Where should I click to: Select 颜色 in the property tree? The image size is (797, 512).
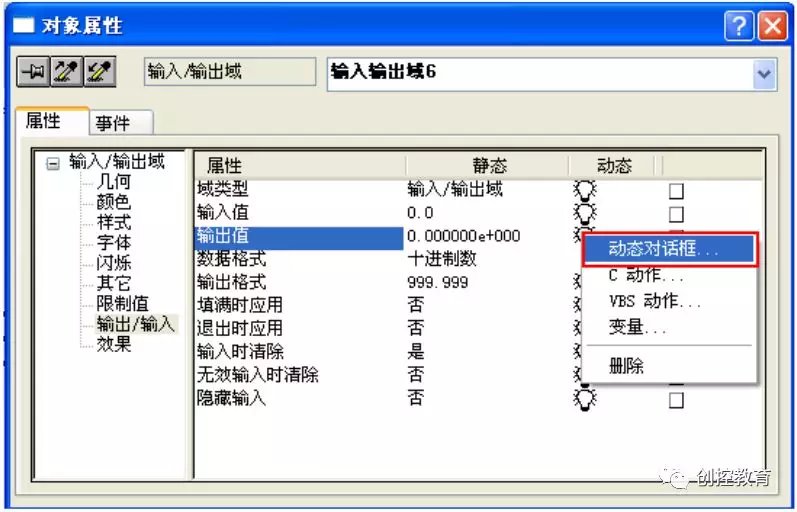coord(113,203)
